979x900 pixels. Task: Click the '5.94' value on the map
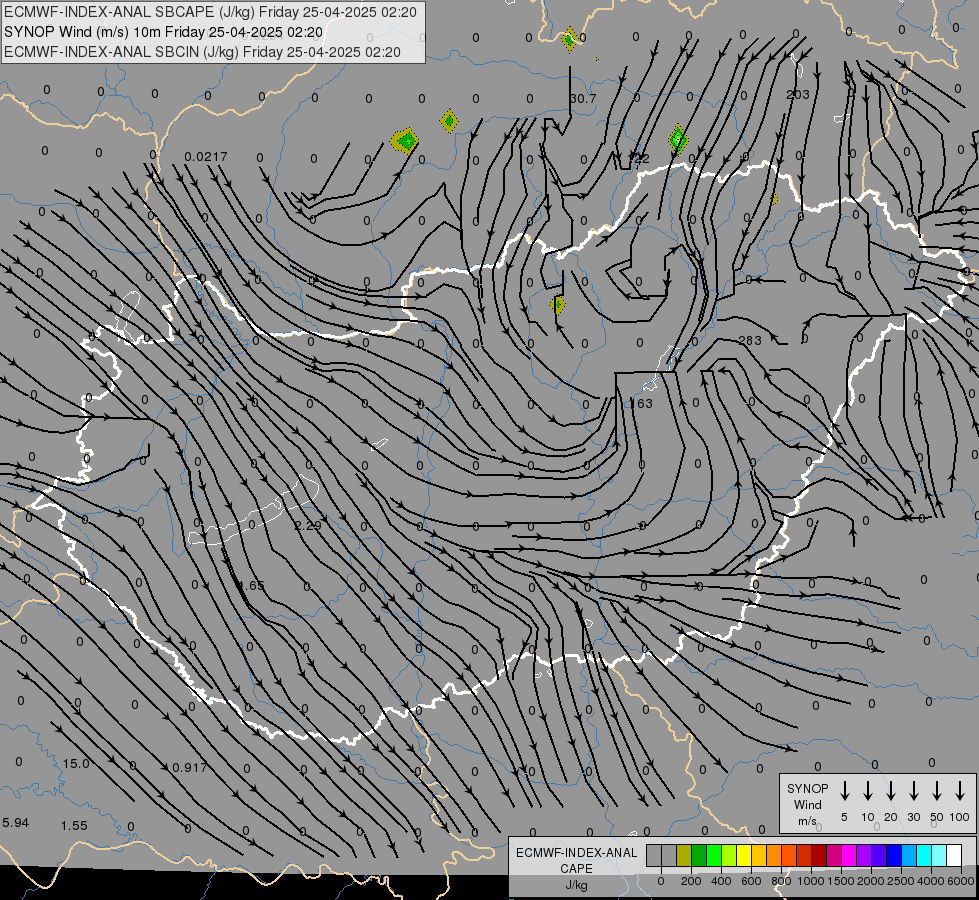pos(16,823)
